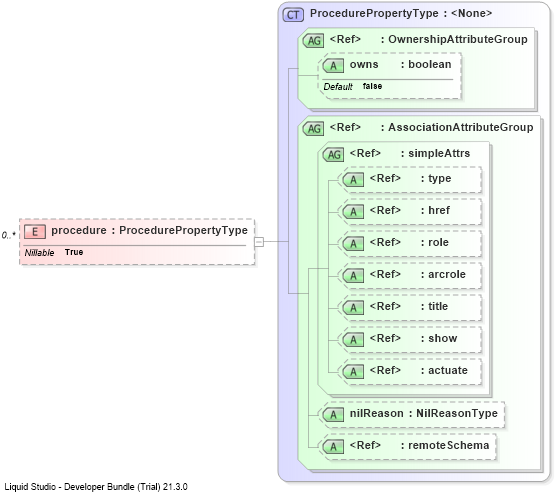Select the ': arcrole' attribute reference
Viewport: 555px width, 492px height.
(443, 274)
